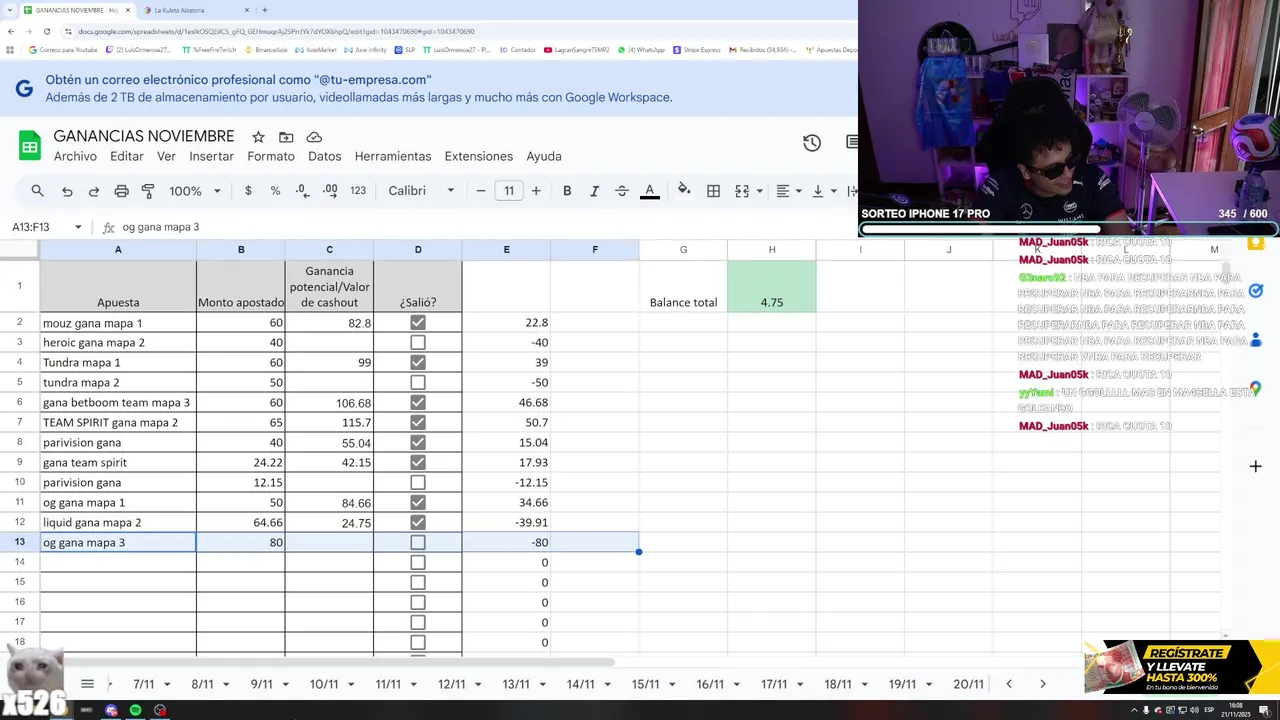The height and width of the screenshot is (720, 1280).
Task: Apply percent format to selection
Action: click(275, 191)
